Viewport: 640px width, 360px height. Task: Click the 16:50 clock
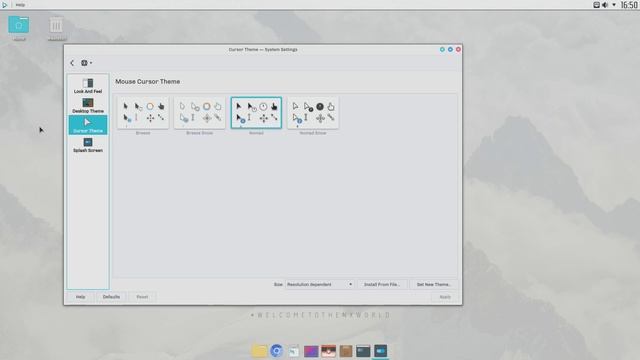[x=629, y=5]
